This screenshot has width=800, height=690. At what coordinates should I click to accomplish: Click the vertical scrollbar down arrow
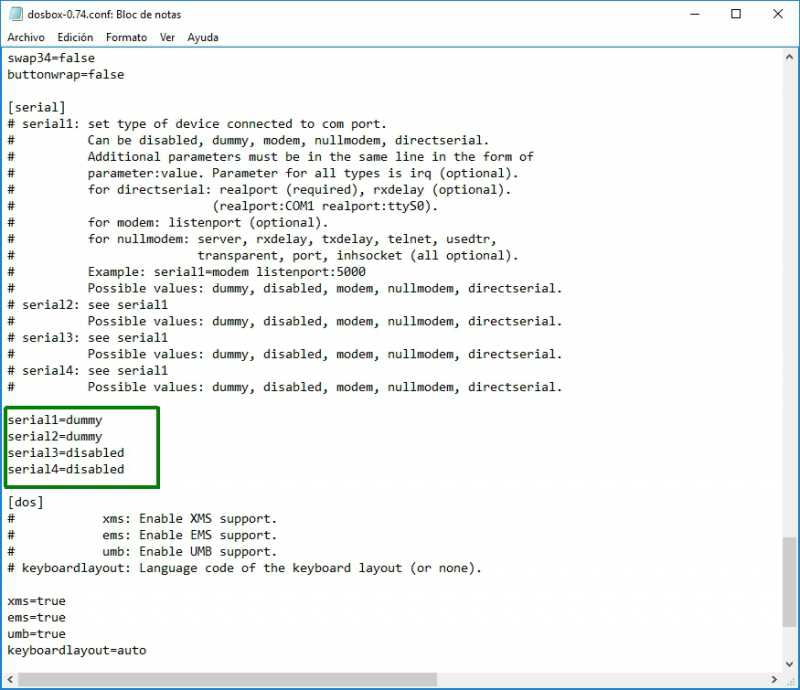(789, 664)
